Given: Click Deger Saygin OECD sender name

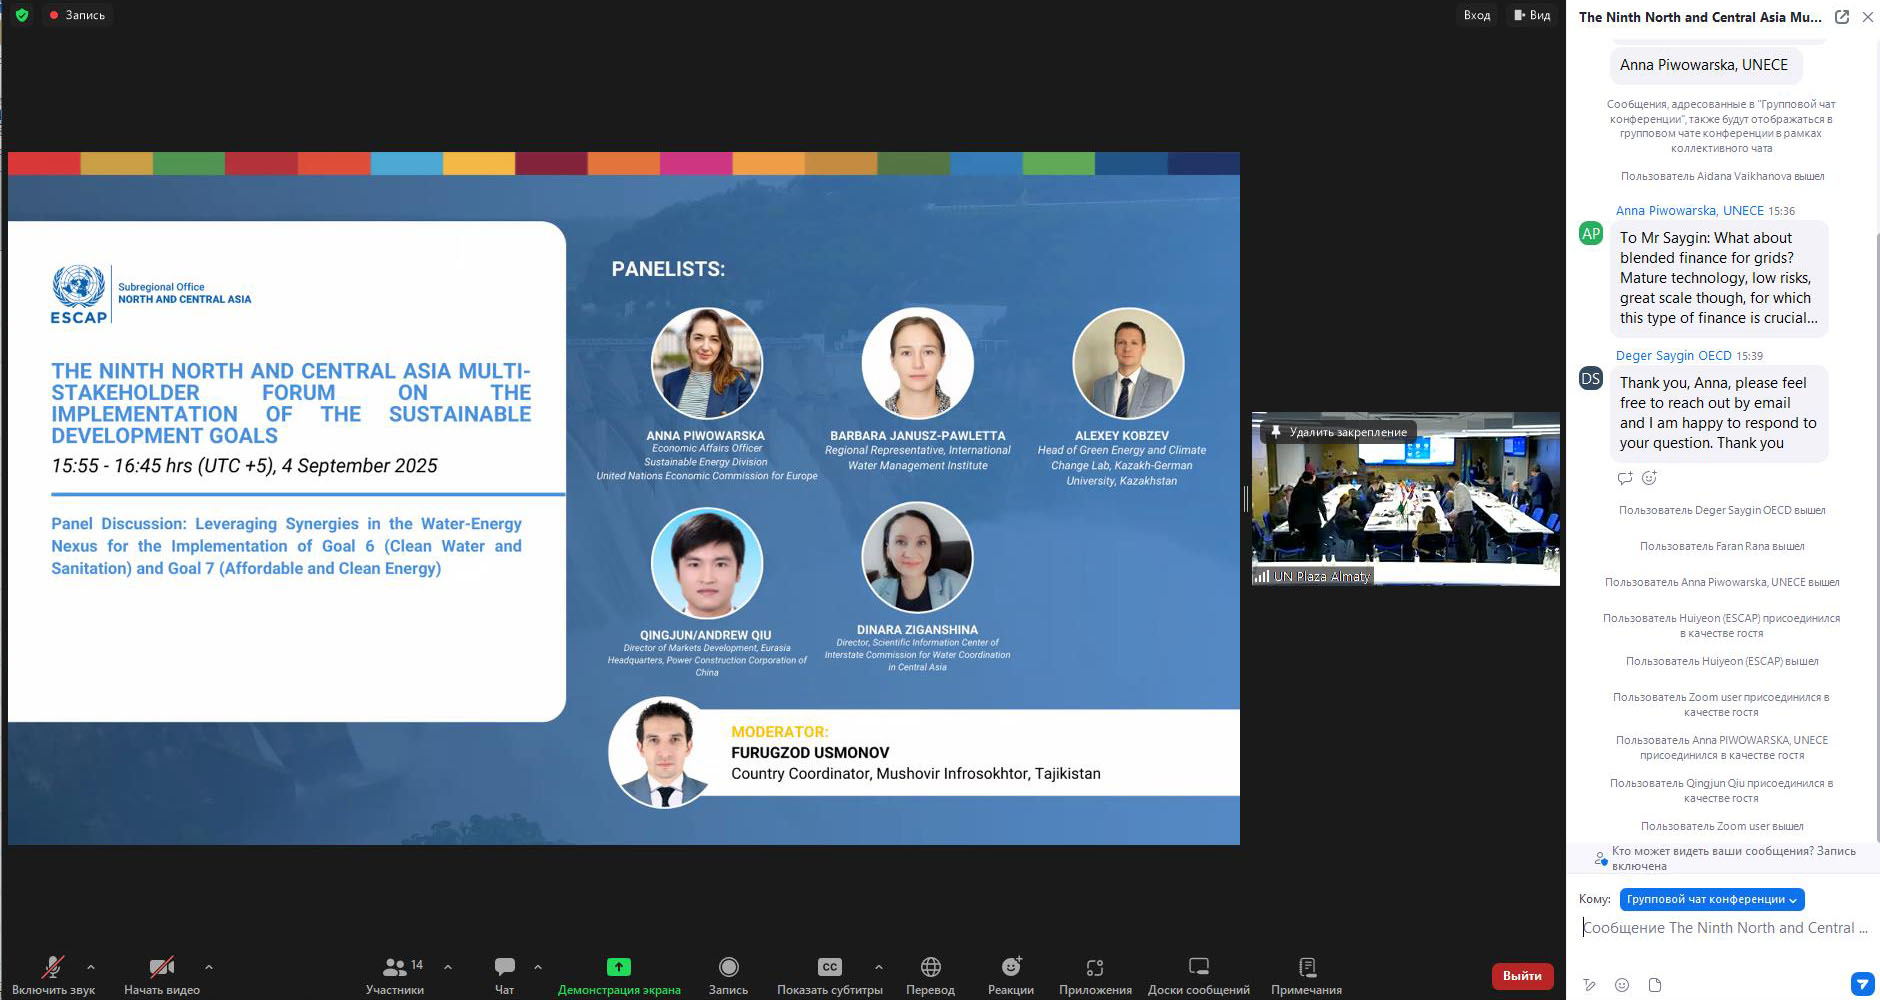Looking at the screenshot, I should click(1673, 356).
